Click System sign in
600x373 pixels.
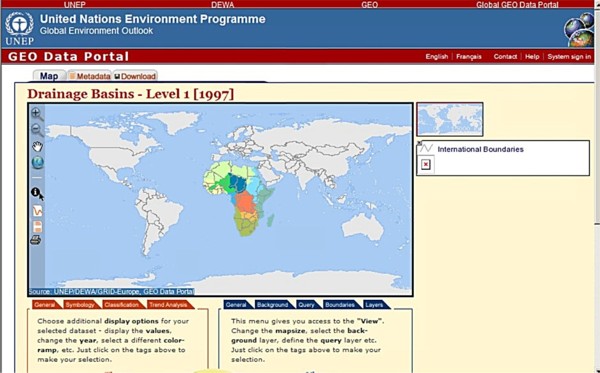point(569,57)
